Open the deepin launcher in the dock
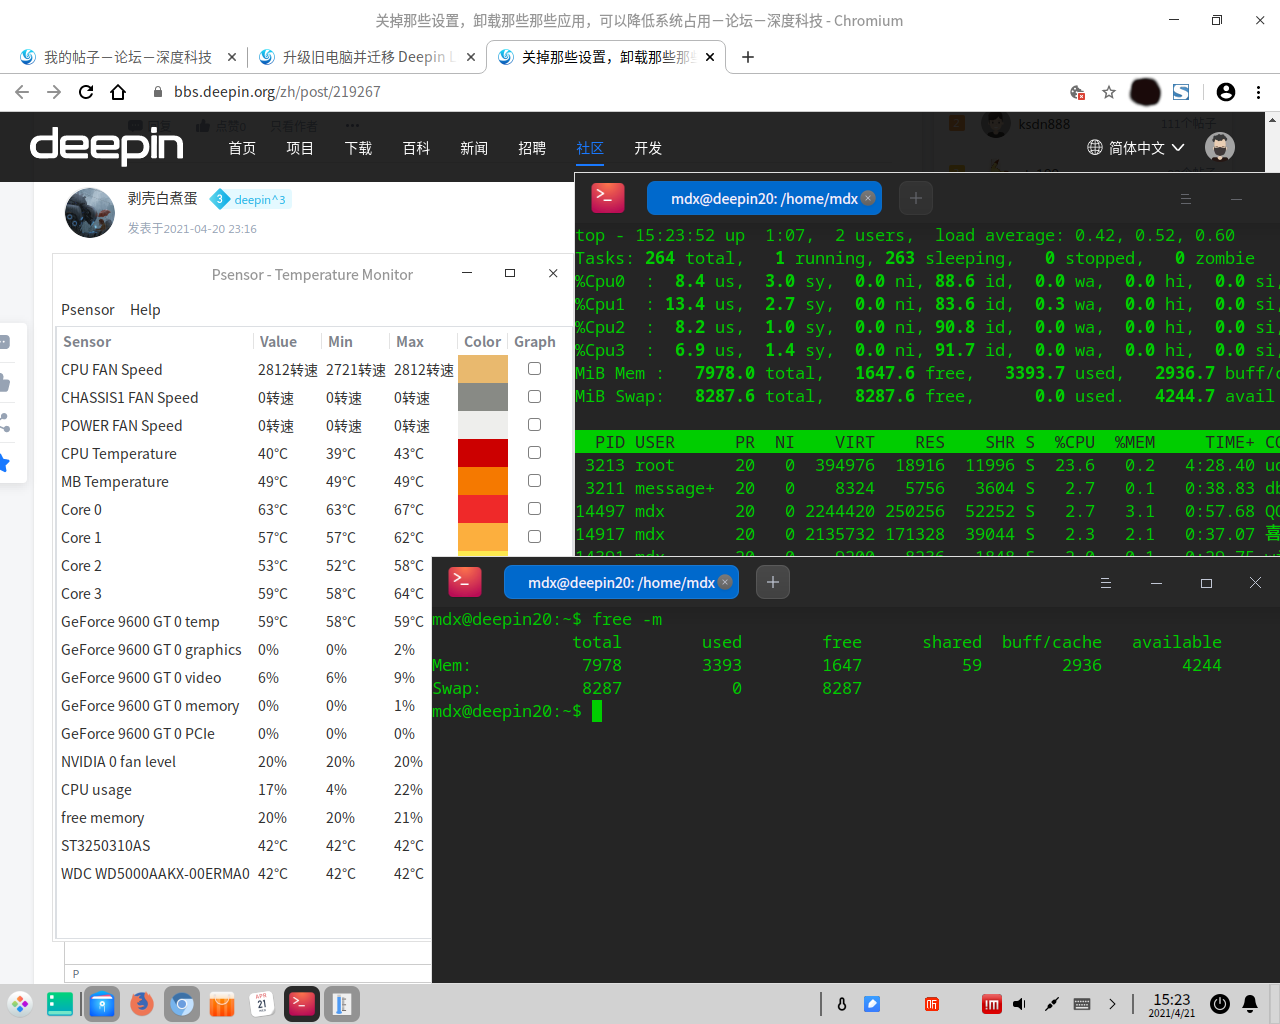Image resolution: width=1280 pixels, height=1024 pixels. pos(20,1004)
